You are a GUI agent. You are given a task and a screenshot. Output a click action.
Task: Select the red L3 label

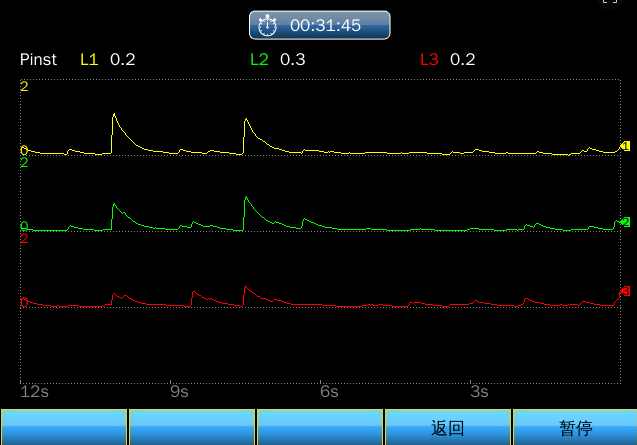[429, 60]
